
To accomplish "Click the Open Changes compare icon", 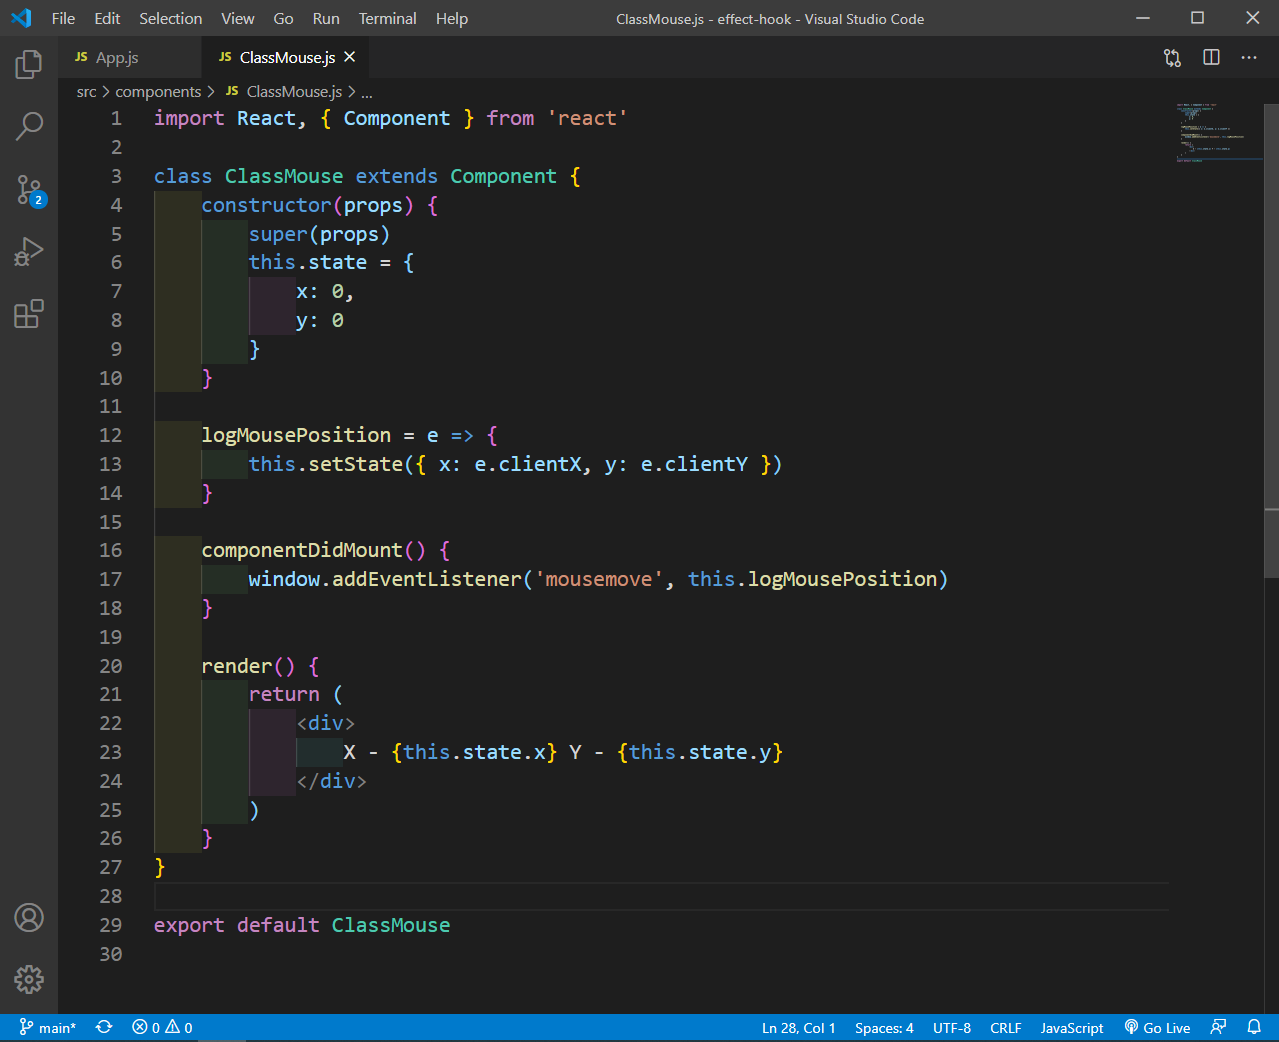I will tap(1173, 58).
